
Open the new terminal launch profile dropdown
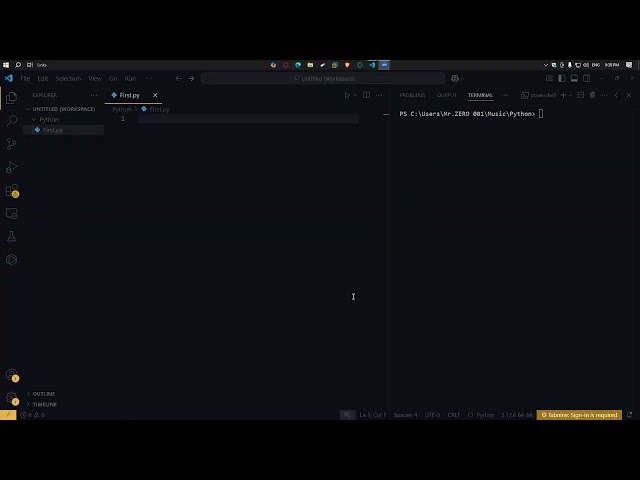coord(571,95)
